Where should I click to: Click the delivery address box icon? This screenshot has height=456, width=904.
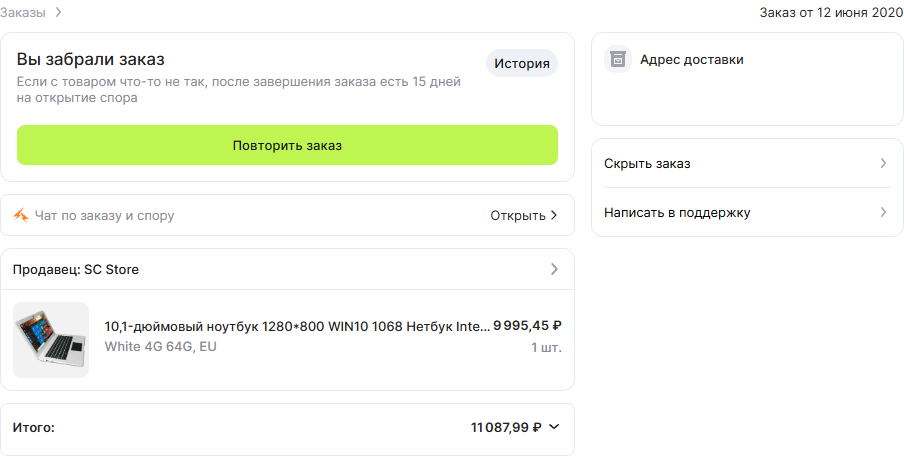(618, 59)
